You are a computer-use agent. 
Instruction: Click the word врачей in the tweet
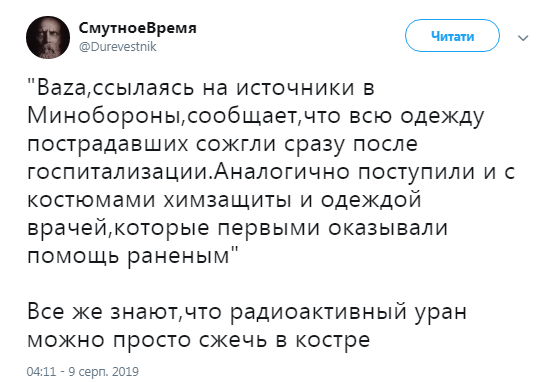66,229
